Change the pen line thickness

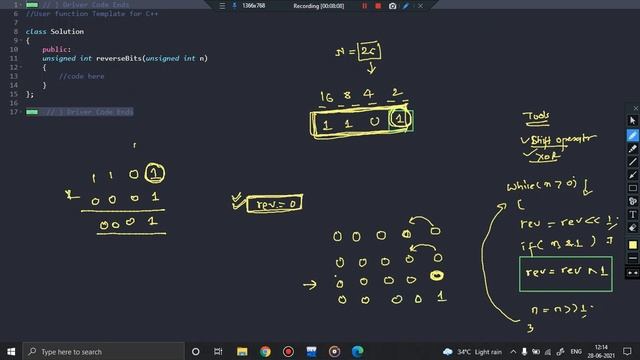point(632,258)
